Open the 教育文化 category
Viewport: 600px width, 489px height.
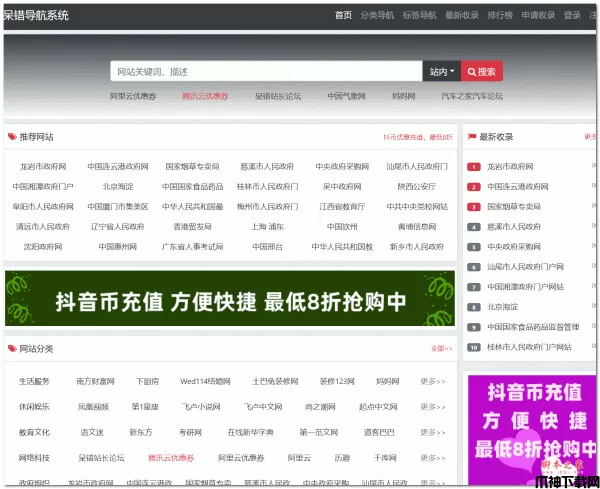click(34, 432)
